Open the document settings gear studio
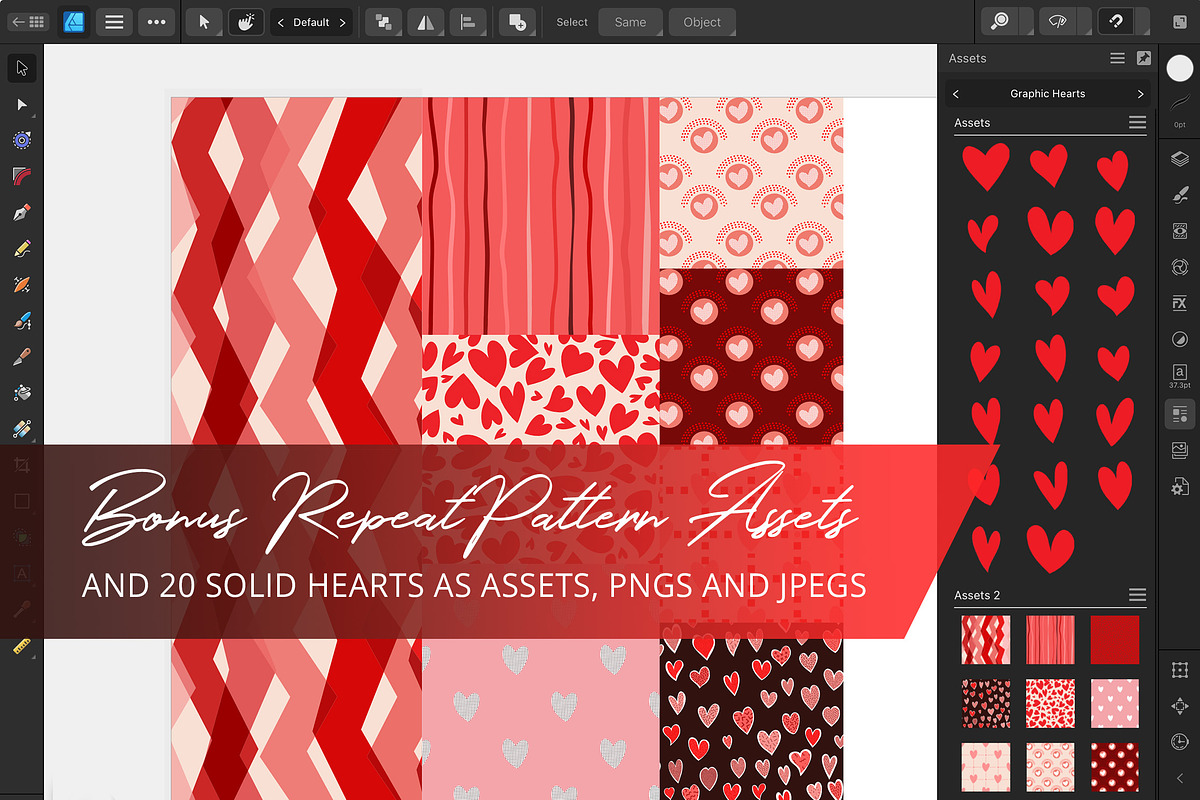The height and width of the screenshot is (800, 1200). click(x=1180, y=486)
